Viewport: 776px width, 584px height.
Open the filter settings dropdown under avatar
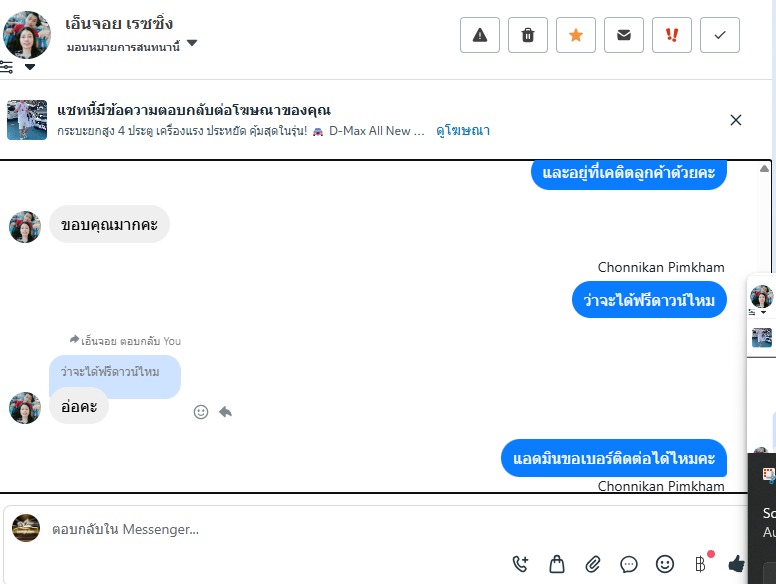[30, 67]
